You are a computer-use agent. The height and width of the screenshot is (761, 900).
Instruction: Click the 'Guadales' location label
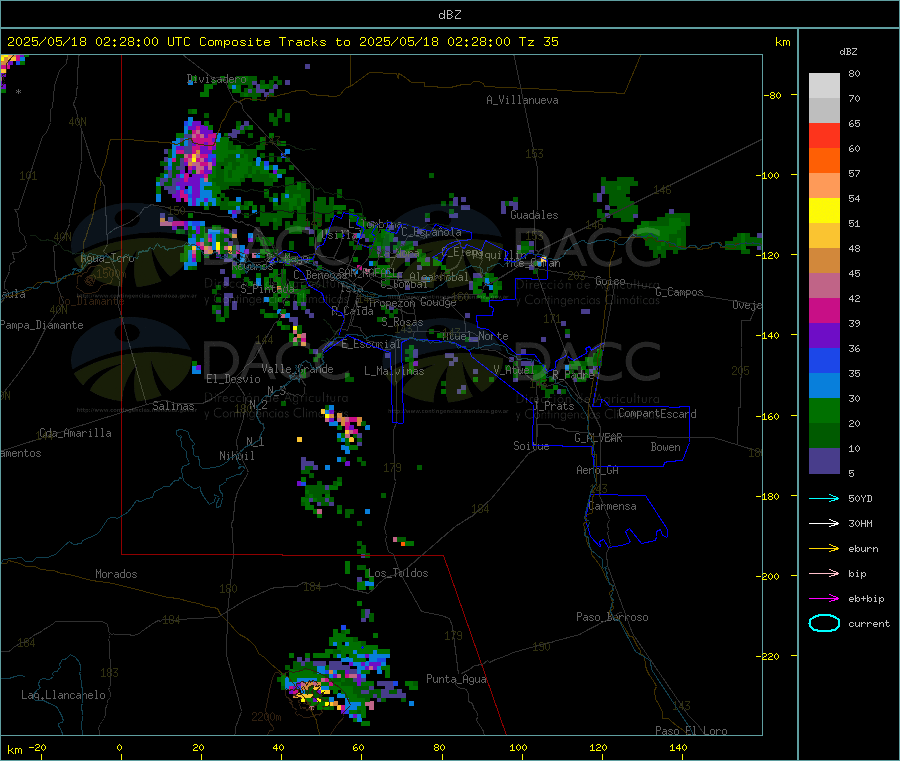coord(534,215)
